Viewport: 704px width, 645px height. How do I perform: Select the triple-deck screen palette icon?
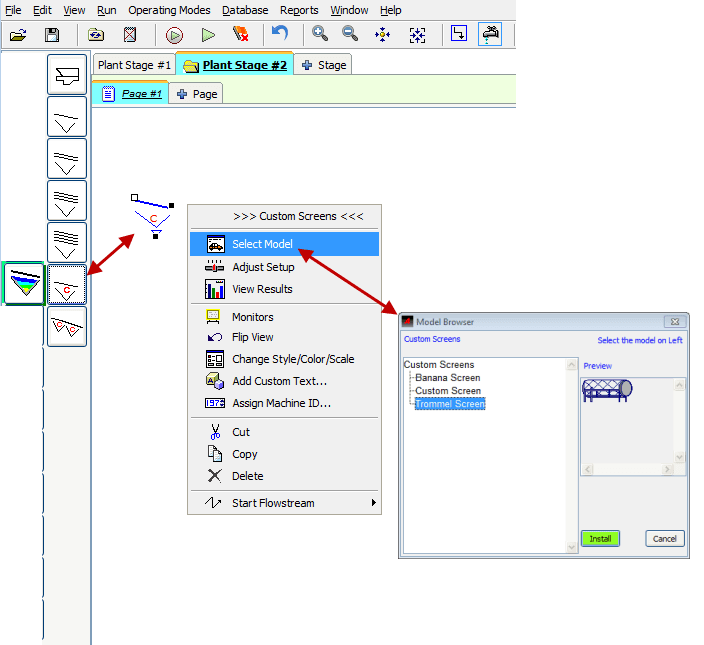pos(67,201)
